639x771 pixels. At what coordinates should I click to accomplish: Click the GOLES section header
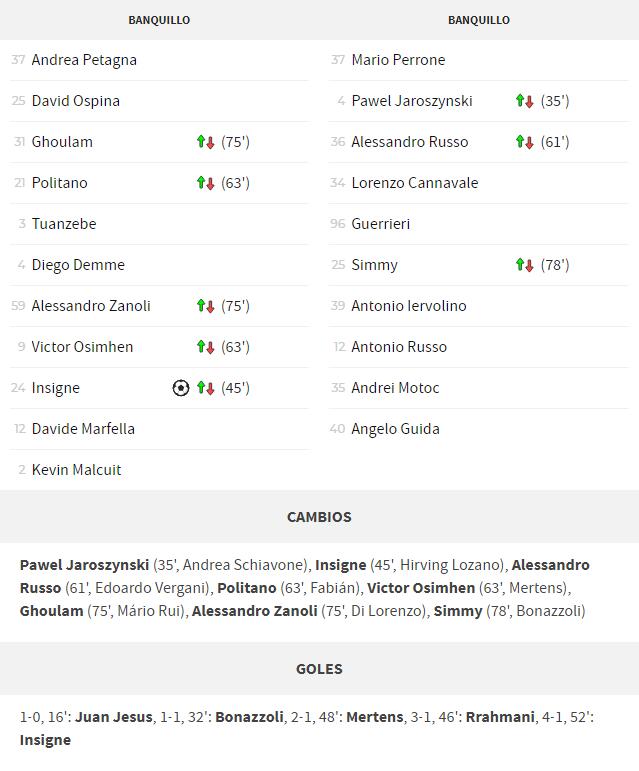click(320, 669)
